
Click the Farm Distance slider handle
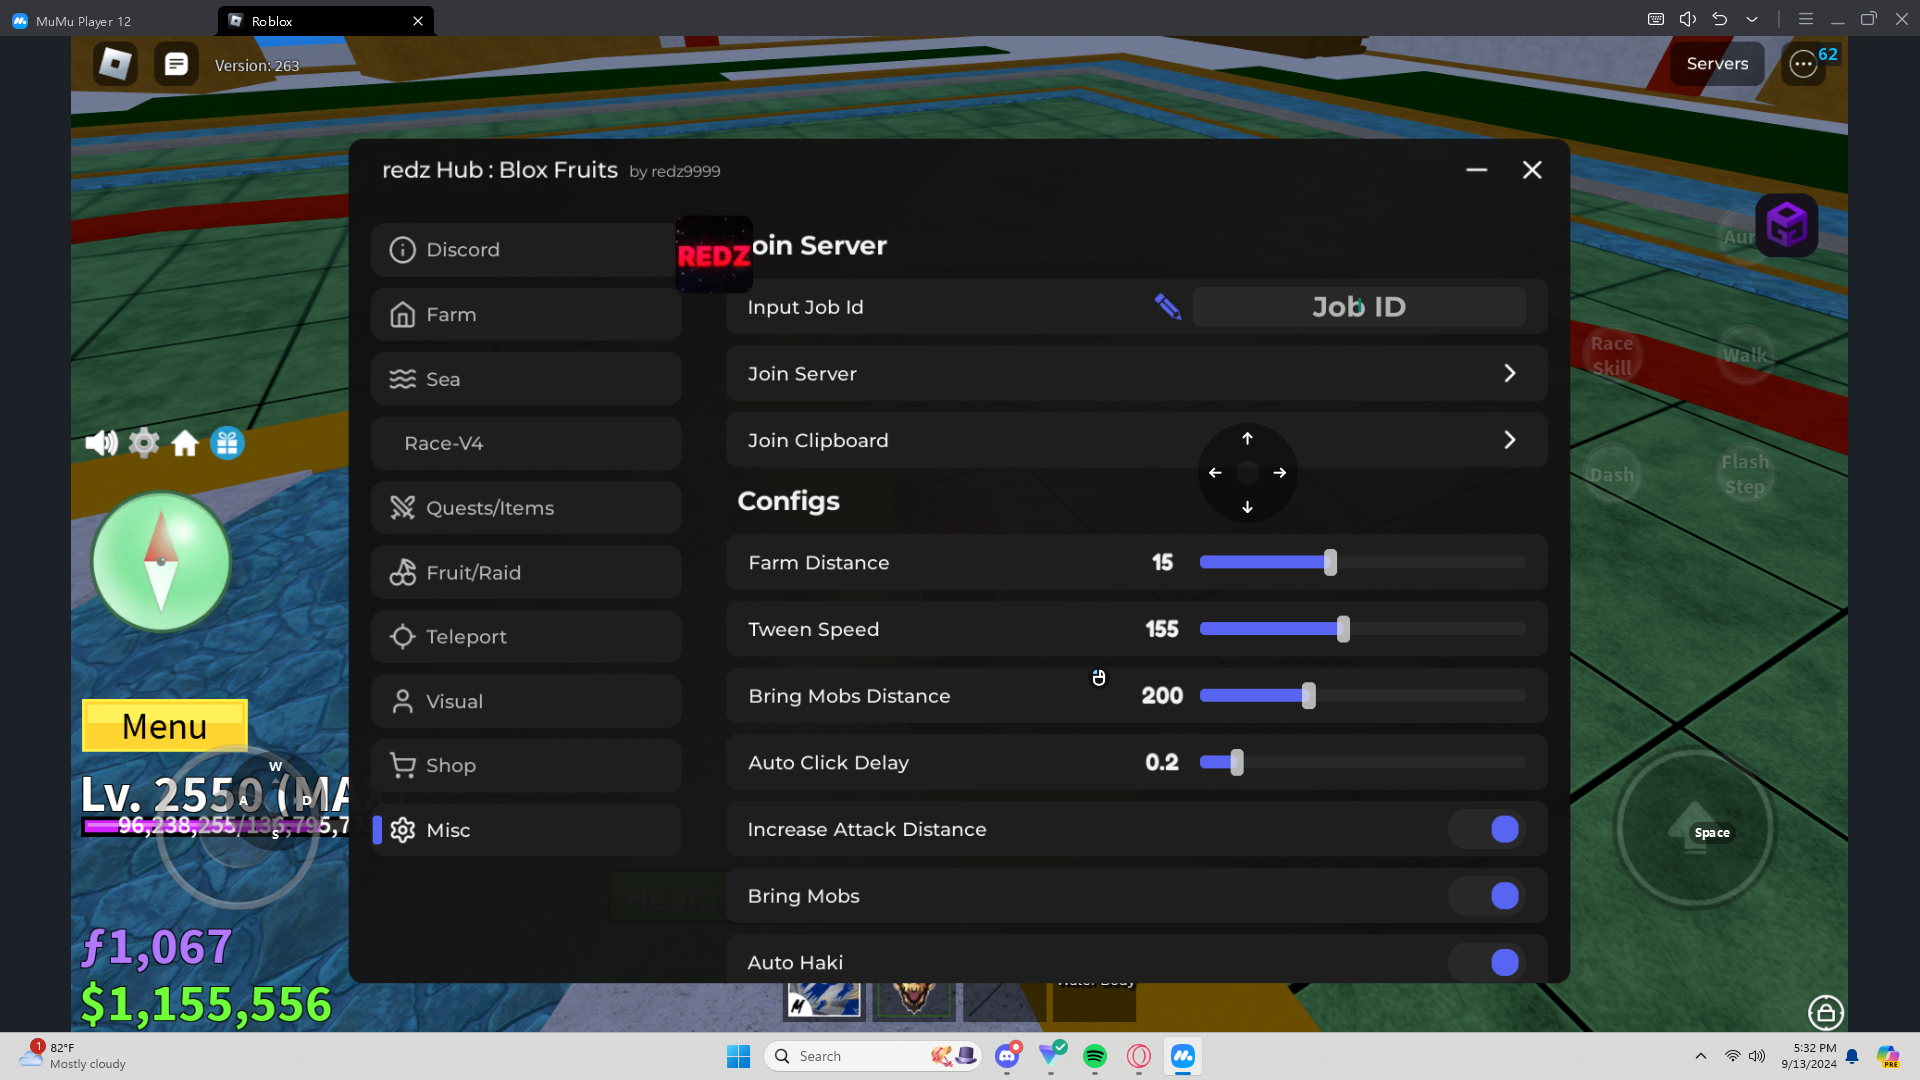point(1330,562)
